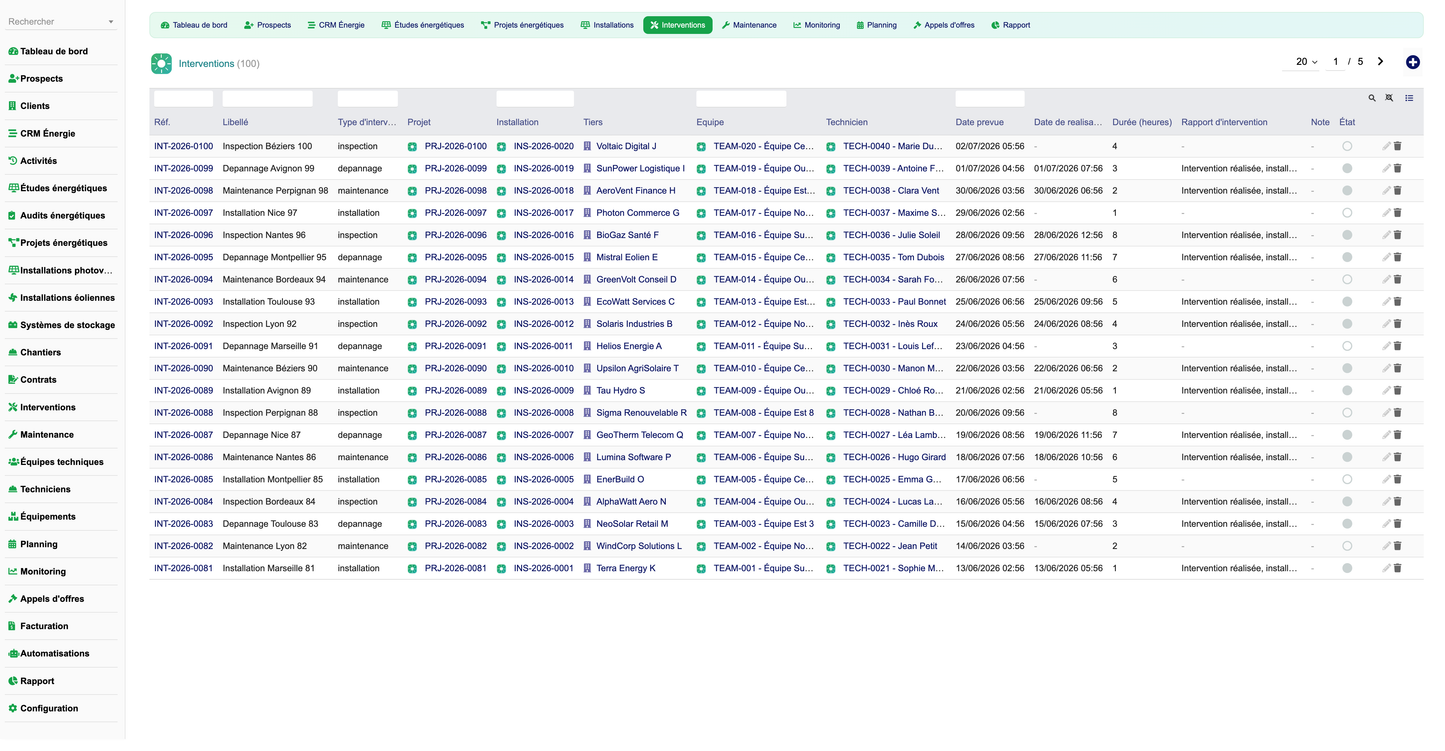The image size is (1445, 751).
Task: Click the Interventions sun logo icon
Action: 161,64
